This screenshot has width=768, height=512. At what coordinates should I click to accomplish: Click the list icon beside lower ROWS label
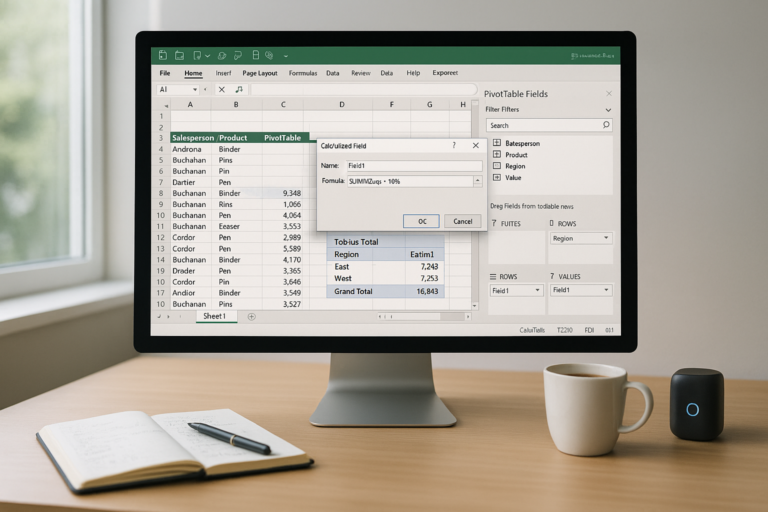(x=493, y=276)
